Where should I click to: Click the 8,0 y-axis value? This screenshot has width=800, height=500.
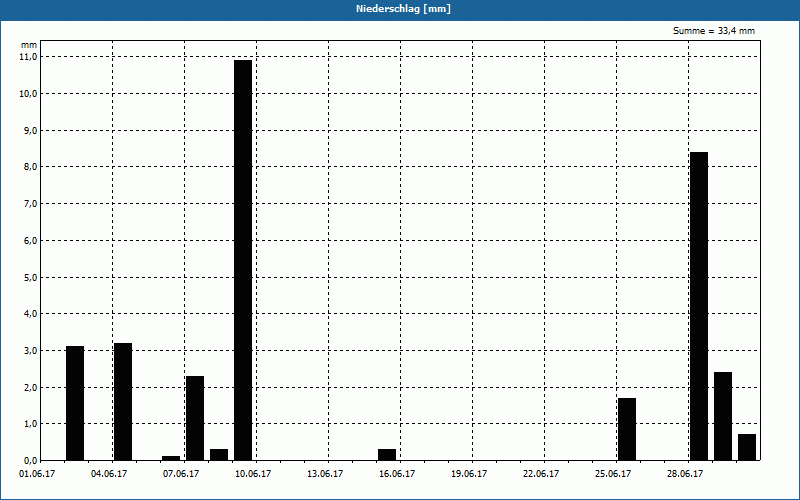click(31, 167)
